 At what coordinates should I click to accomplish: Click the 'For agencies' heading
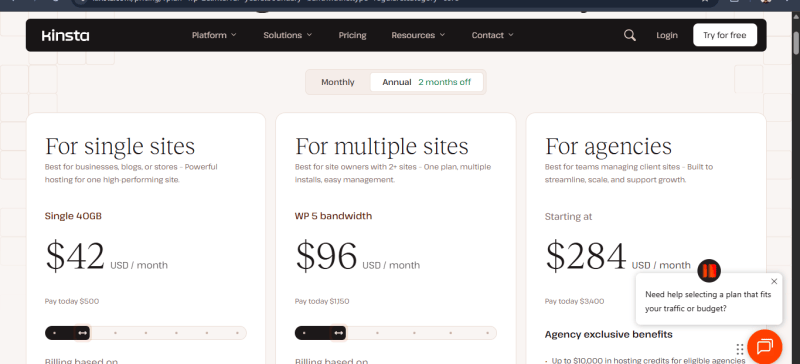(x=608, y=147)
